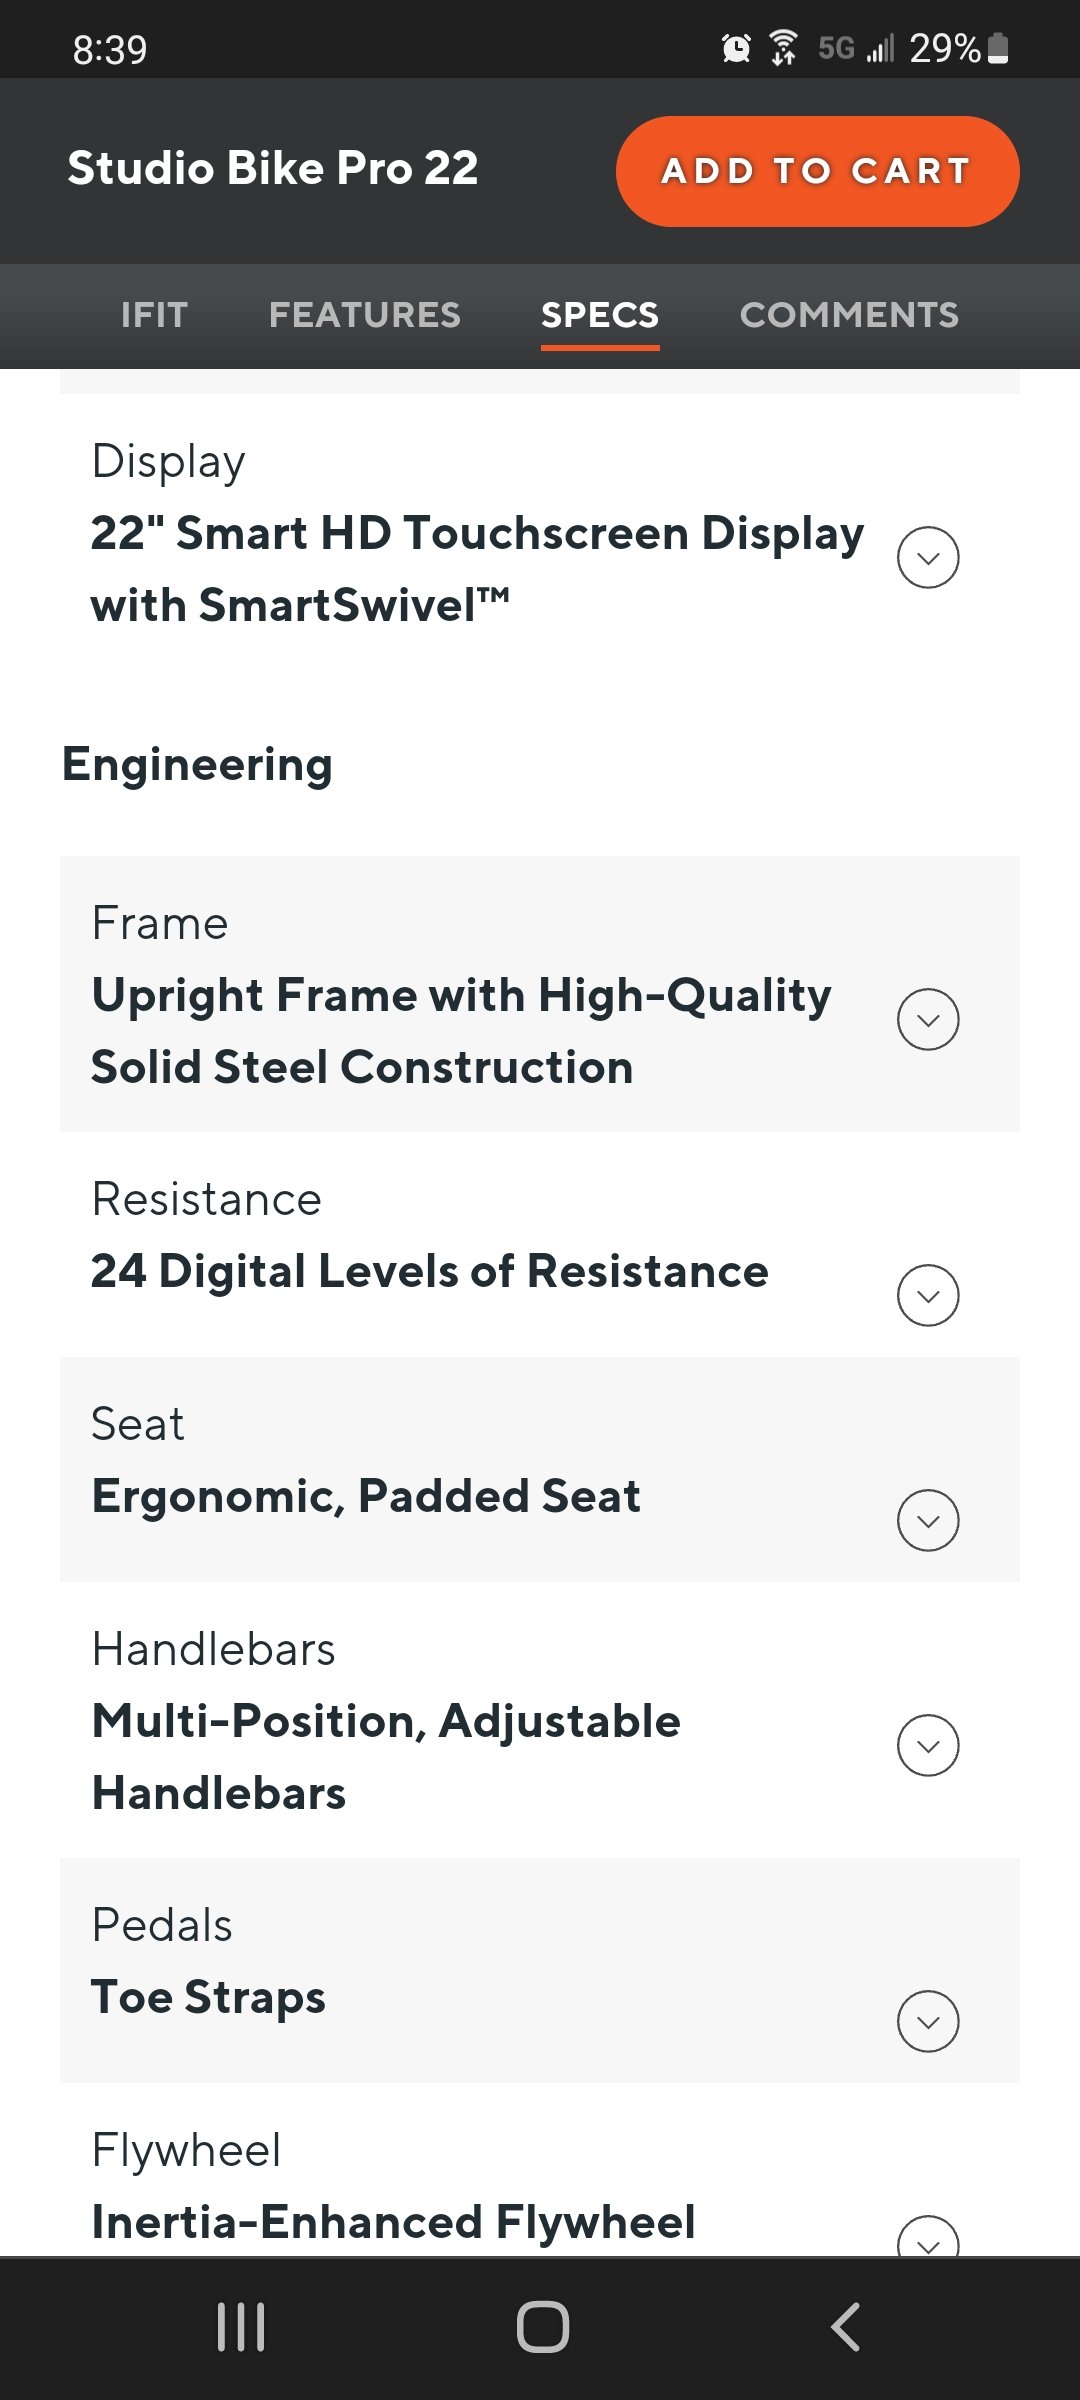Select the SPECS tab

click(600, 315)
